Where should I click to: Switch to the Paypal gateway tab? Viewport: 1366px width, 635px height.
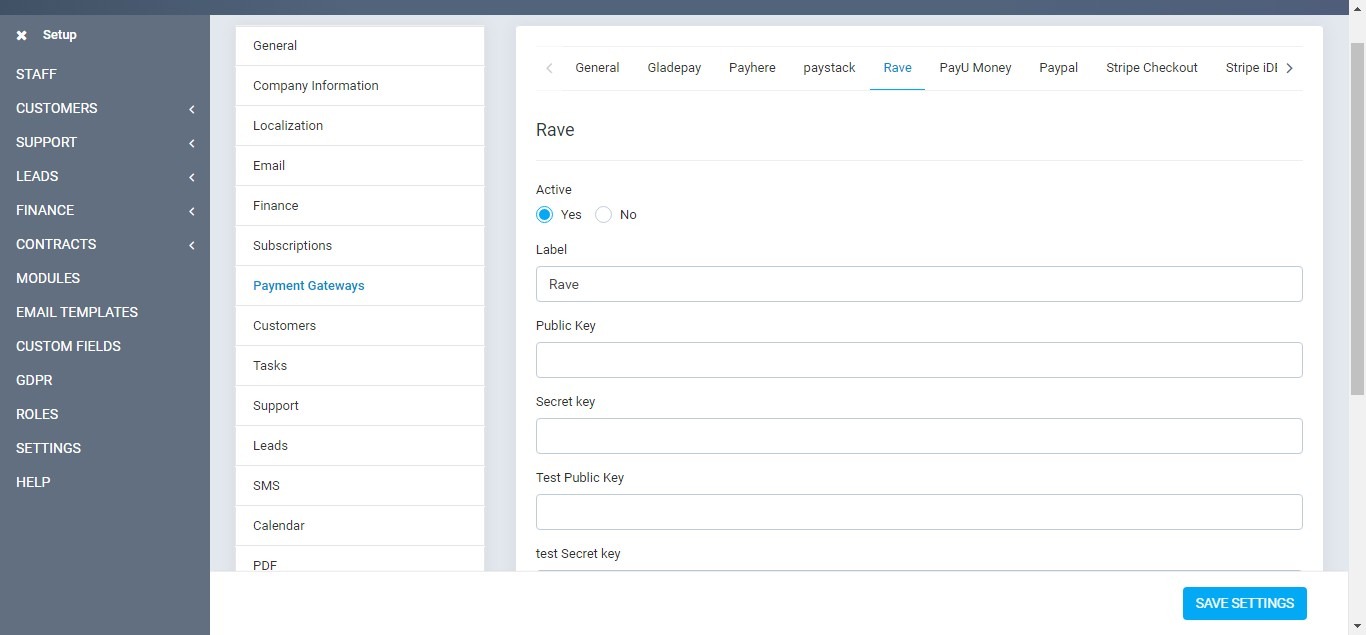[x=1058, y=67]
